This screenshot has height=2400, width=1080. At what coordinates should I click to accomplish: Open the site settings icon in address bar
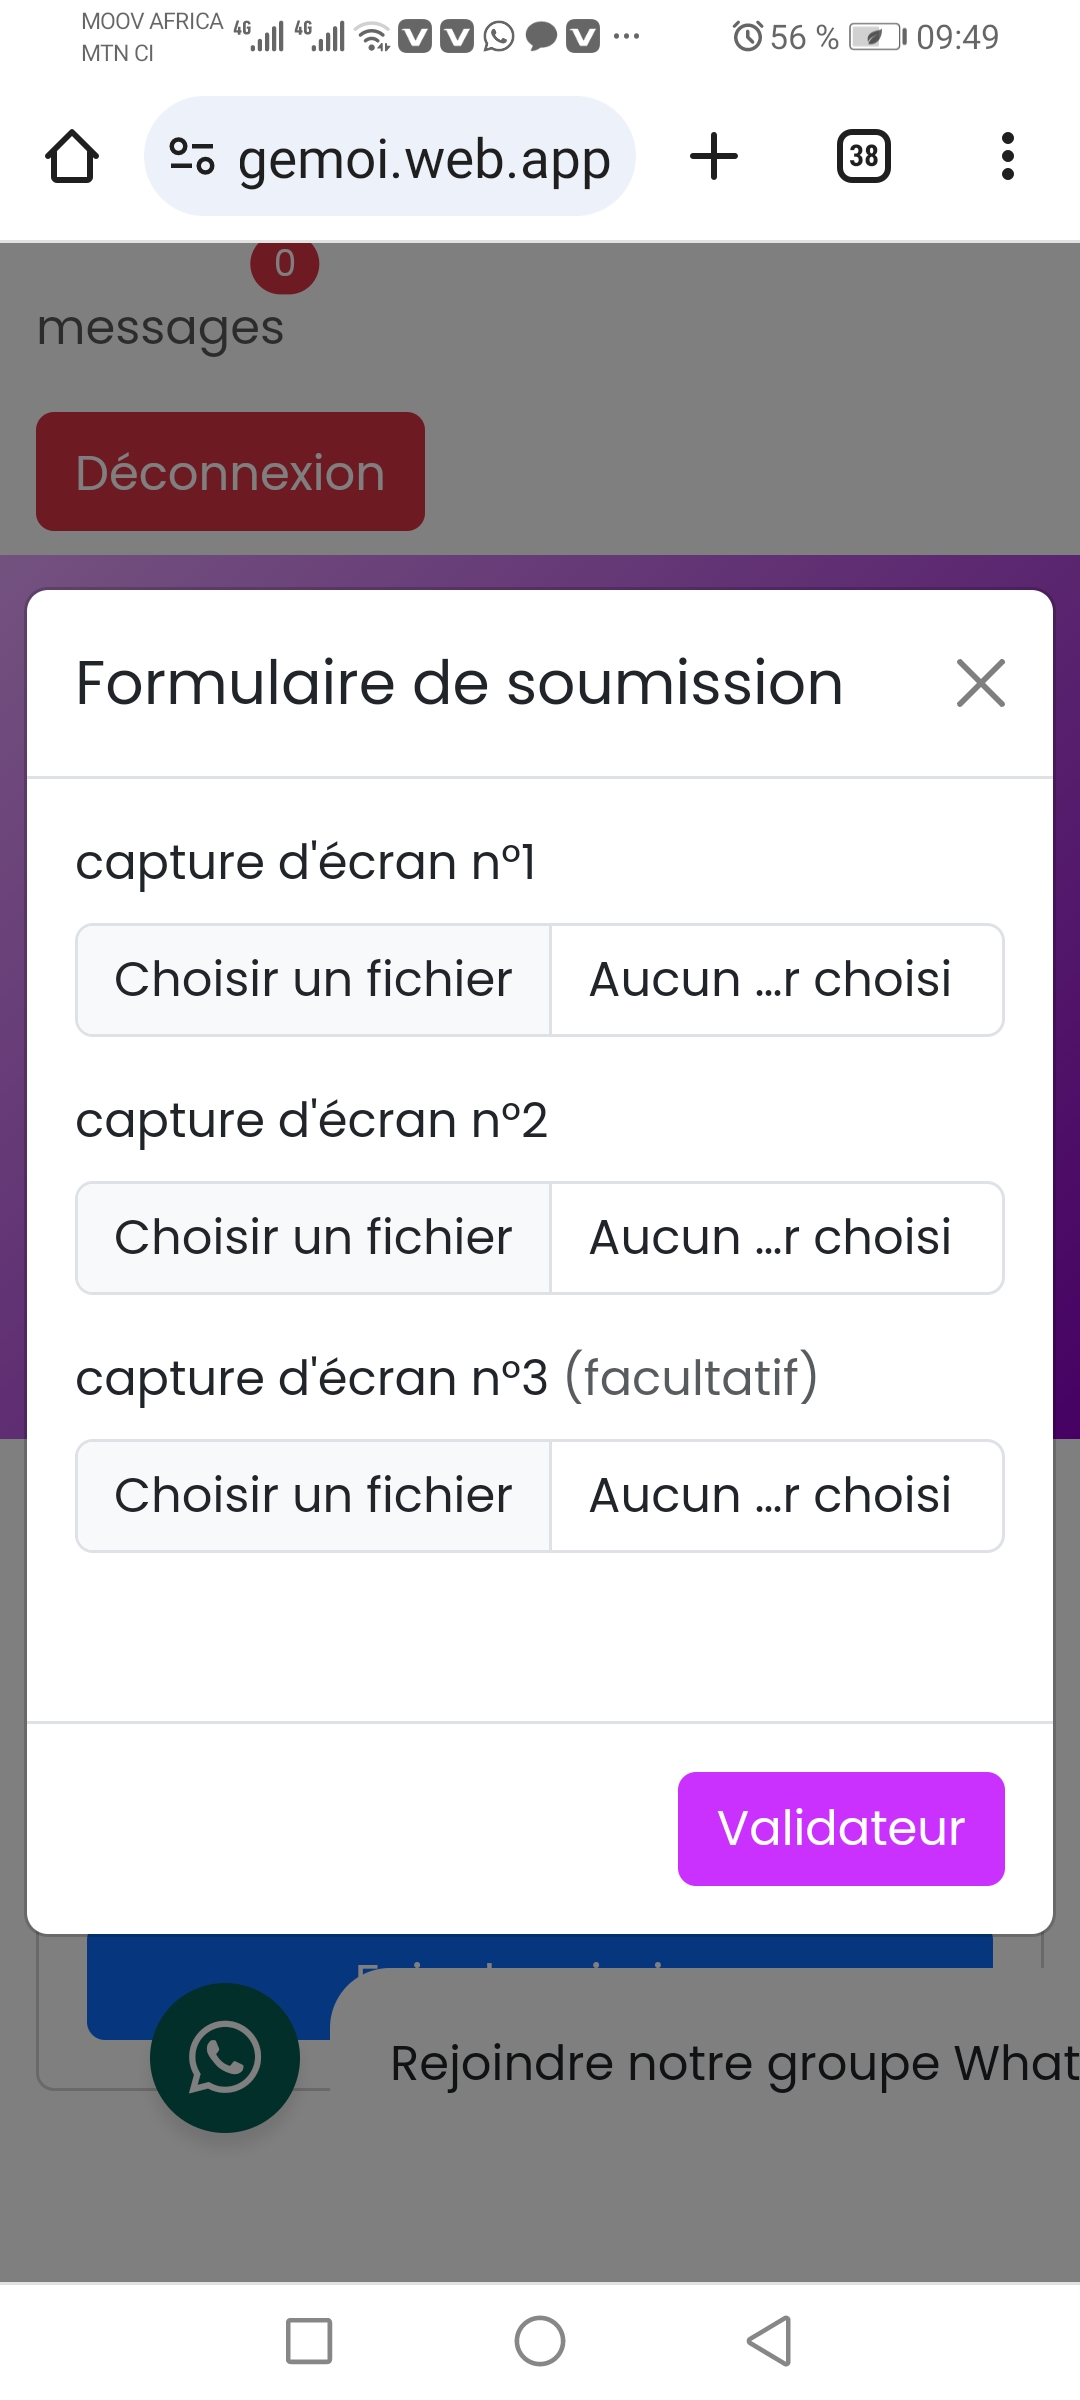point(191,157)
